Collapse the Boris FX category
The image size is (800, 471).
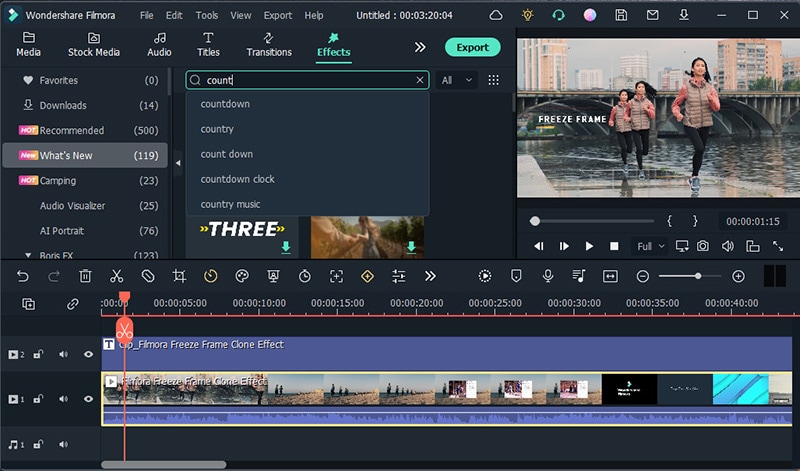[x=28, y=255]
